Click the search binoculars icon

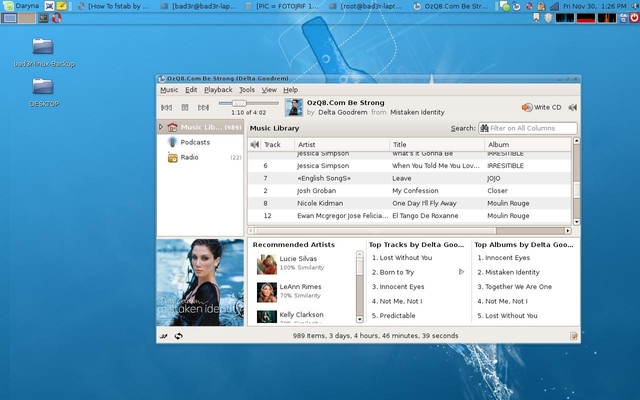click(484, 128)
